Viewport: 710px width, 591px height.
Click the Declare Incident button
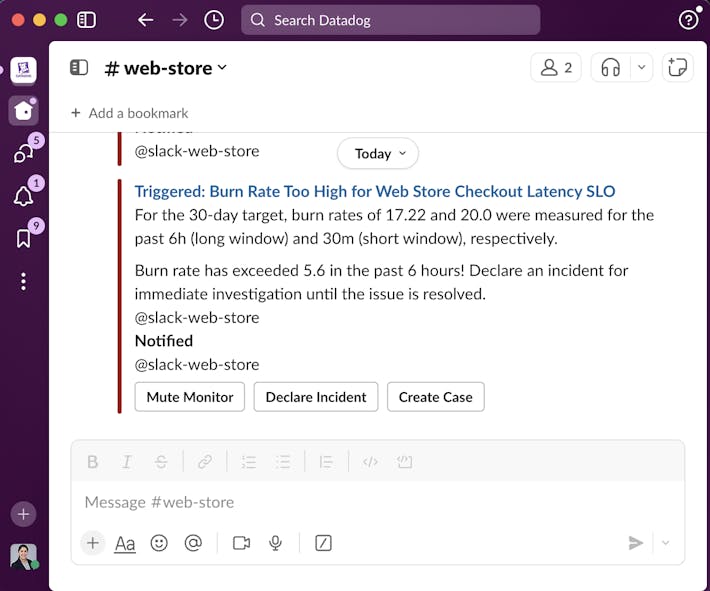[316, 397]
